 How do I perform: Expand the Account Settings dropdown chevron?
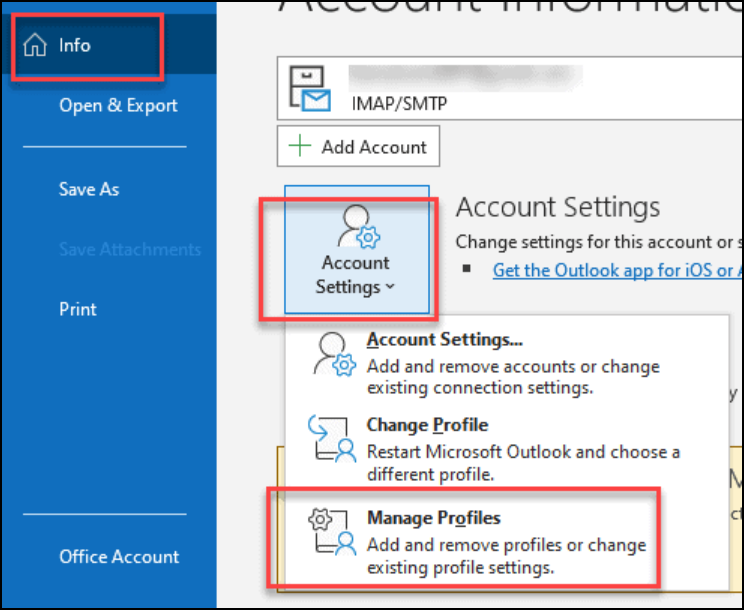[x=389, y=287]
